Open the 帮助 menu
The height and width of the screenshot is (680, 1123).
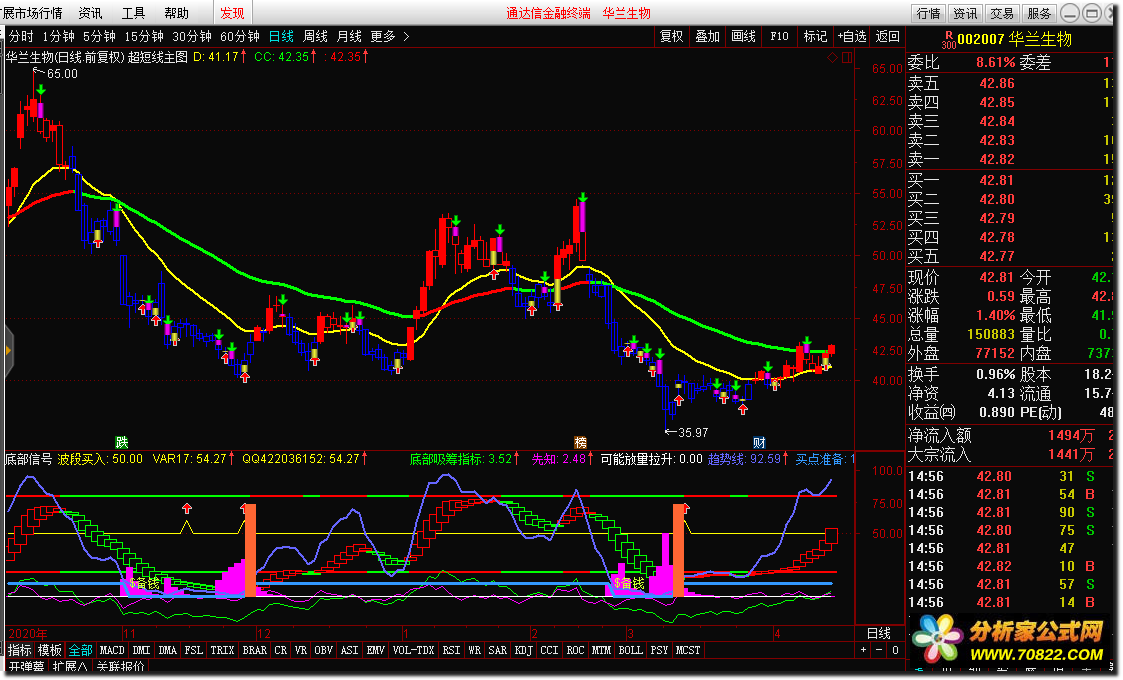[x=176, y=13]
